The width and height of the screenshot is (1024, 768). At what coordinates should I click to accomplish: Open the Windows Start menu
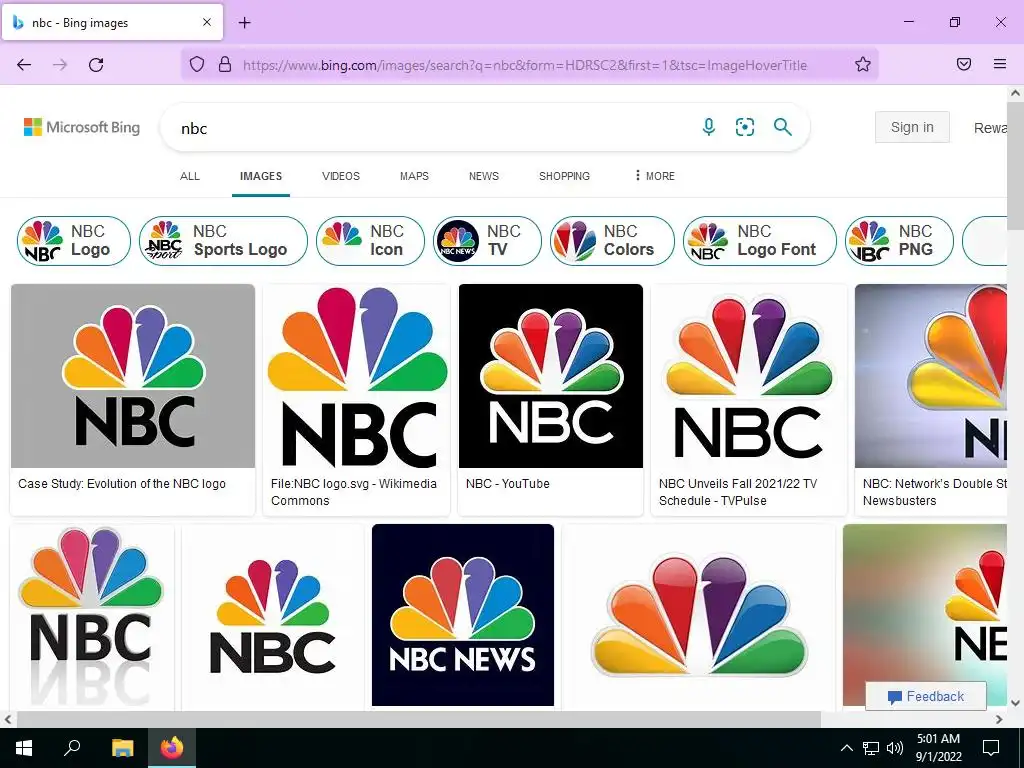pyautogui.click(x=24, y=748)
